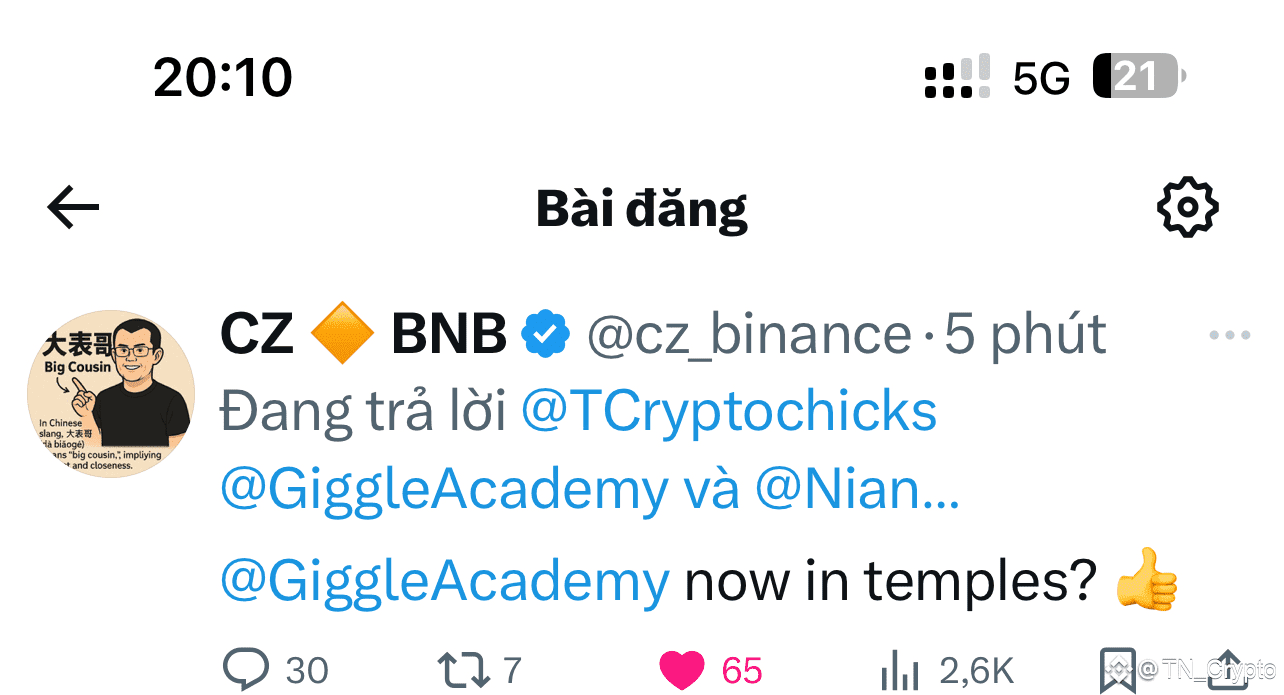
Task: Toggle the bookmark icon on post
Action: point(1117,670)
